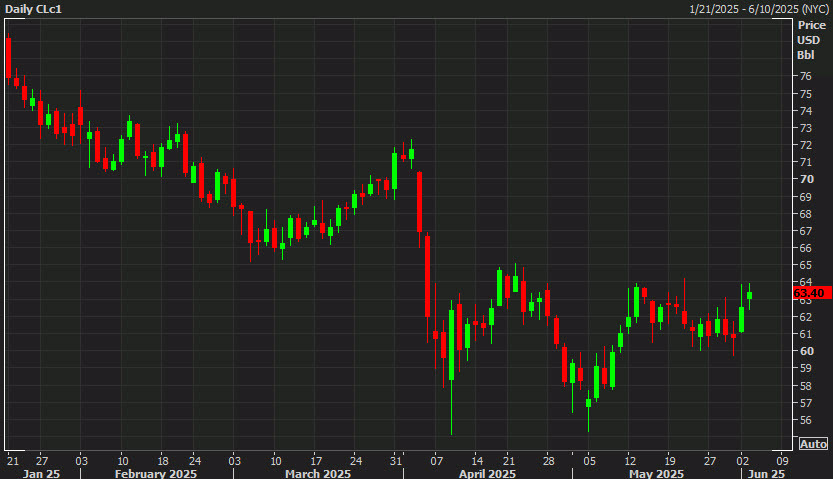The height and width of the screenshot is (479, 833).
Task: Click price level 61 on the axis
Action: (805, 334)
